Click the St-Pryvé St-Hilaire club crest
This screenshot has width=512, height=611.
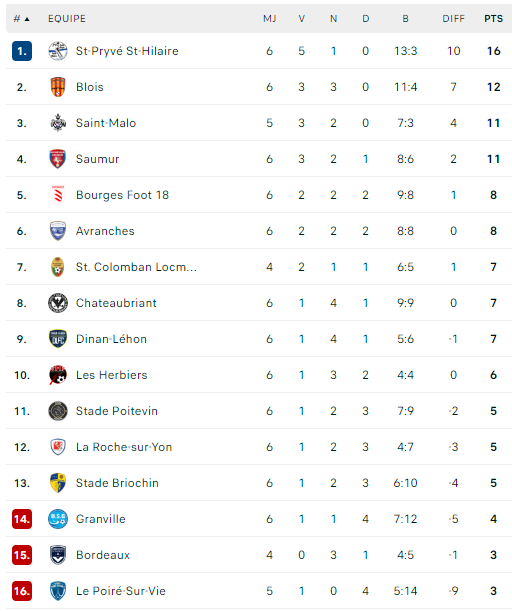pos(58,51)
